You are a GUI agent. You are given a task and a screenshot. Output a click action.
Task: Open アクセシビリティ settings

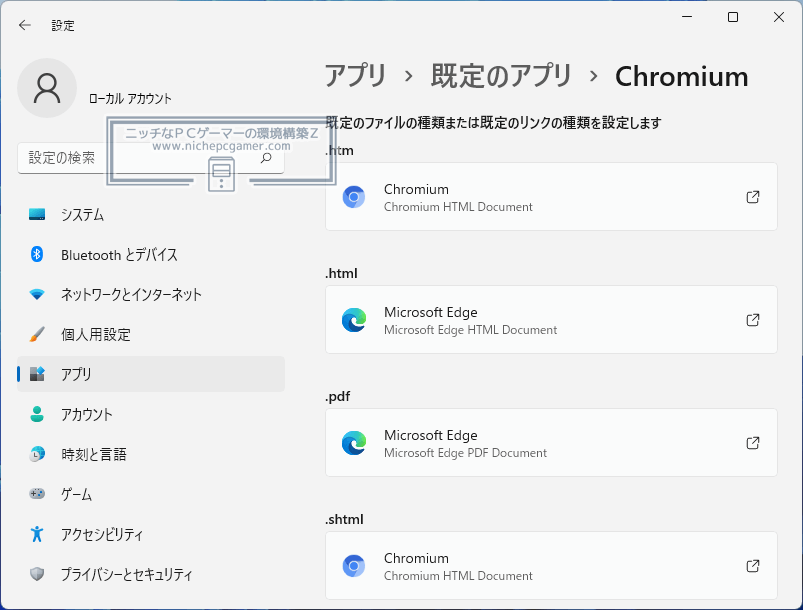point(151,534)
